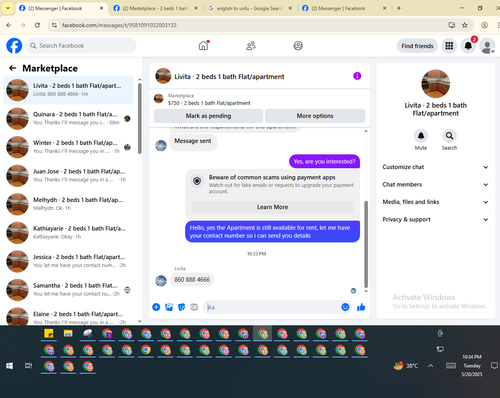Show hidden system tray icons chevron
The width and height of the screenshot is (500, 398).
tap(431, 366)
